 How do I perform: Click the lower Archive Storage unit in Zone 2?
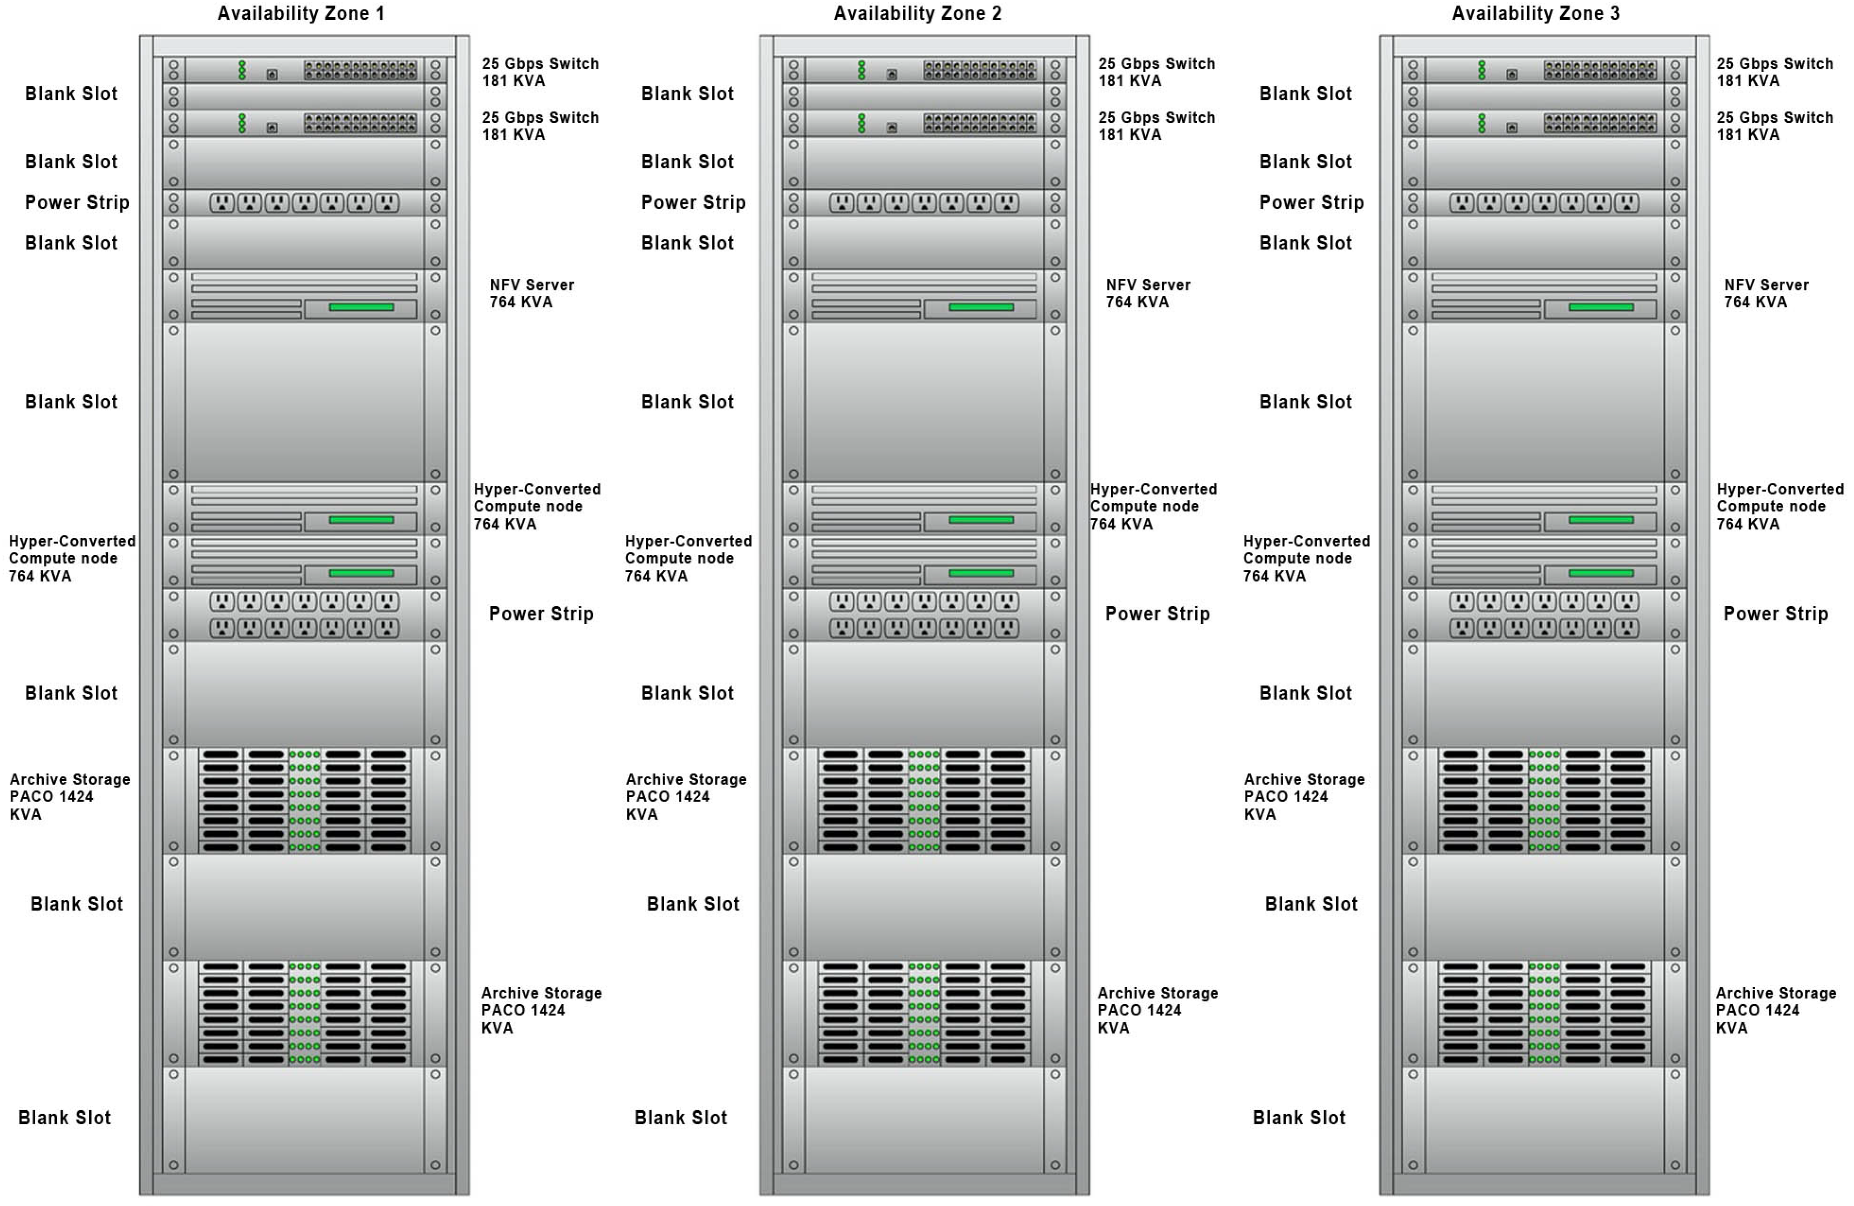click(x=923, y=1013)
